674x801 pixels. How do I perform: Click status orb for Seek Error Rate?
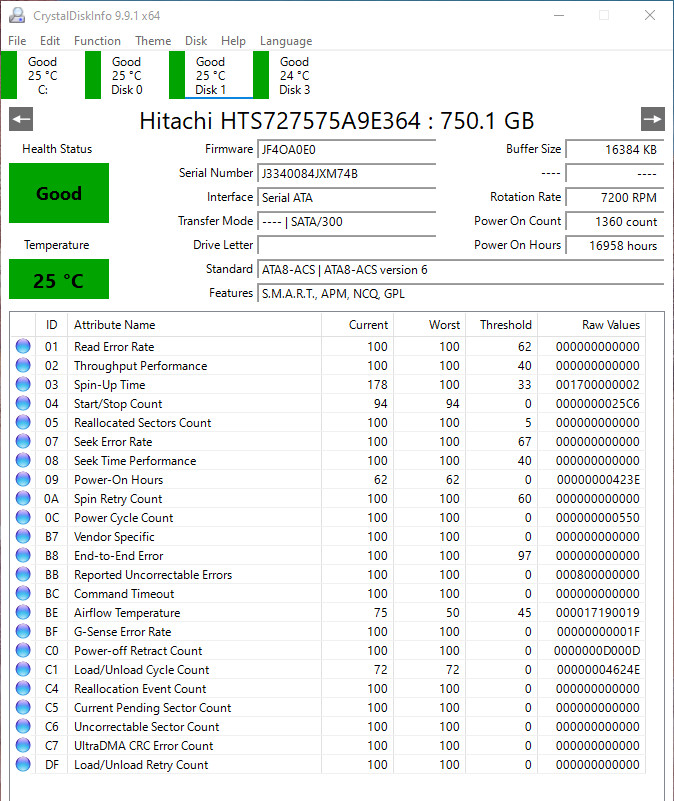tap(23, 441)
